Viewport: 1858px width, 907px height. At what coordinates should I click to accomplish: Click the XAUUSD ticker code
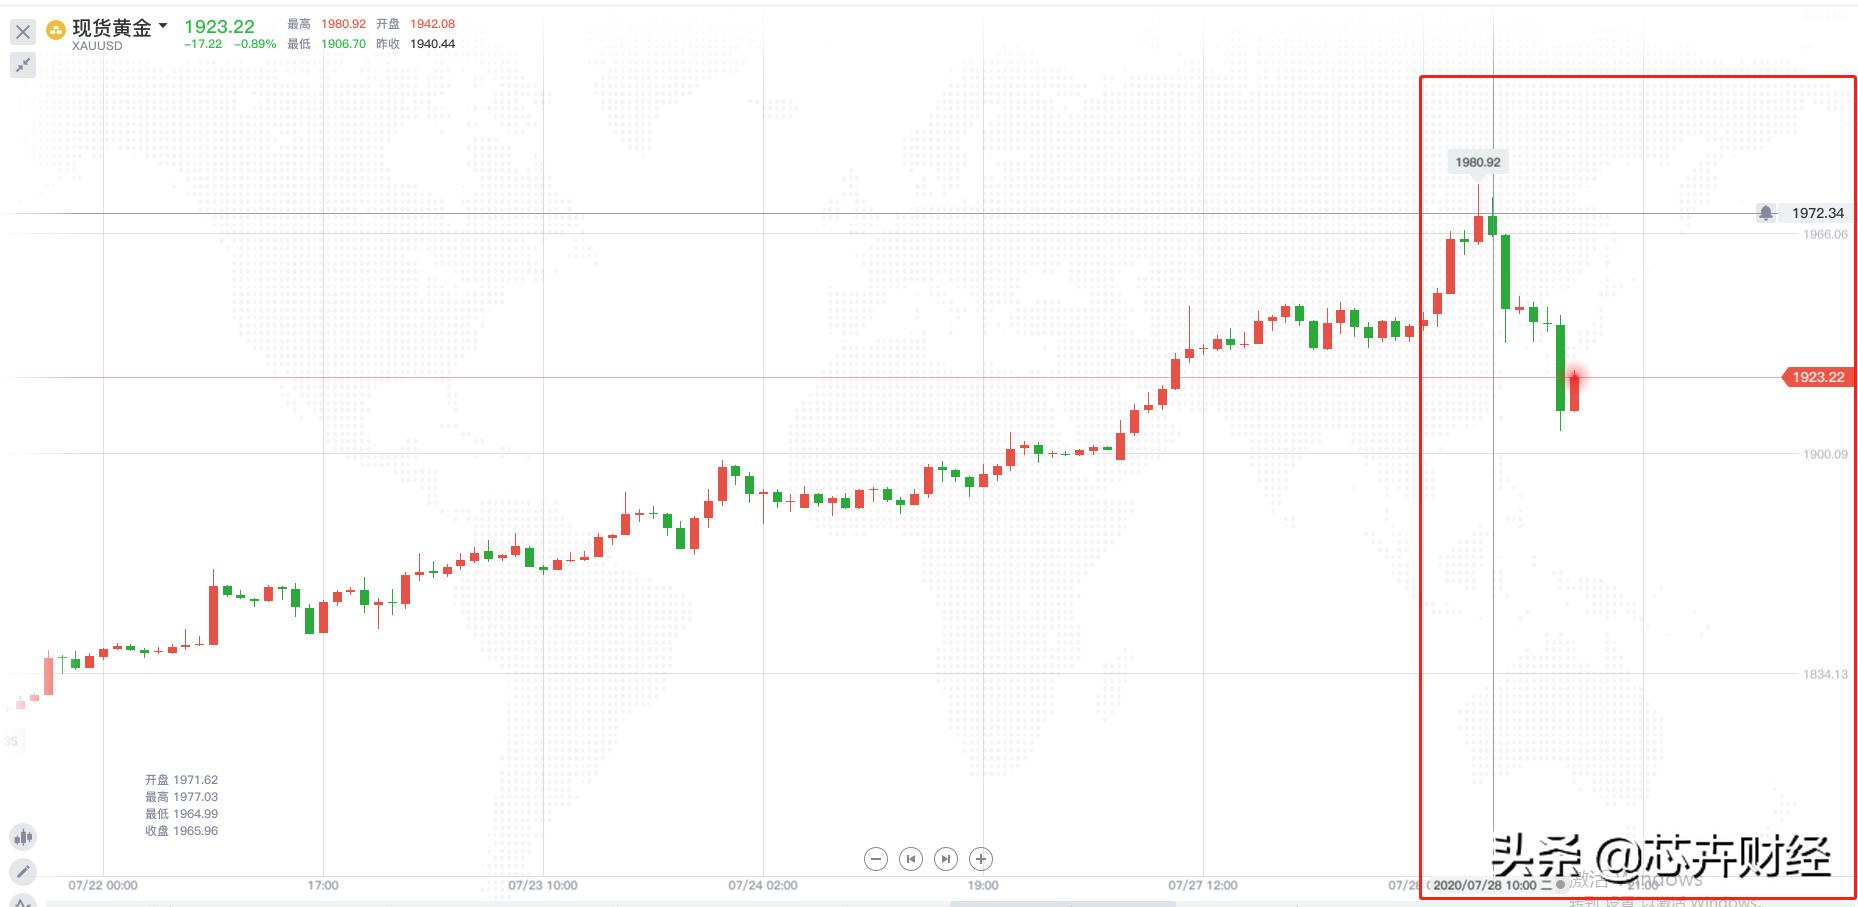point(97,46)
